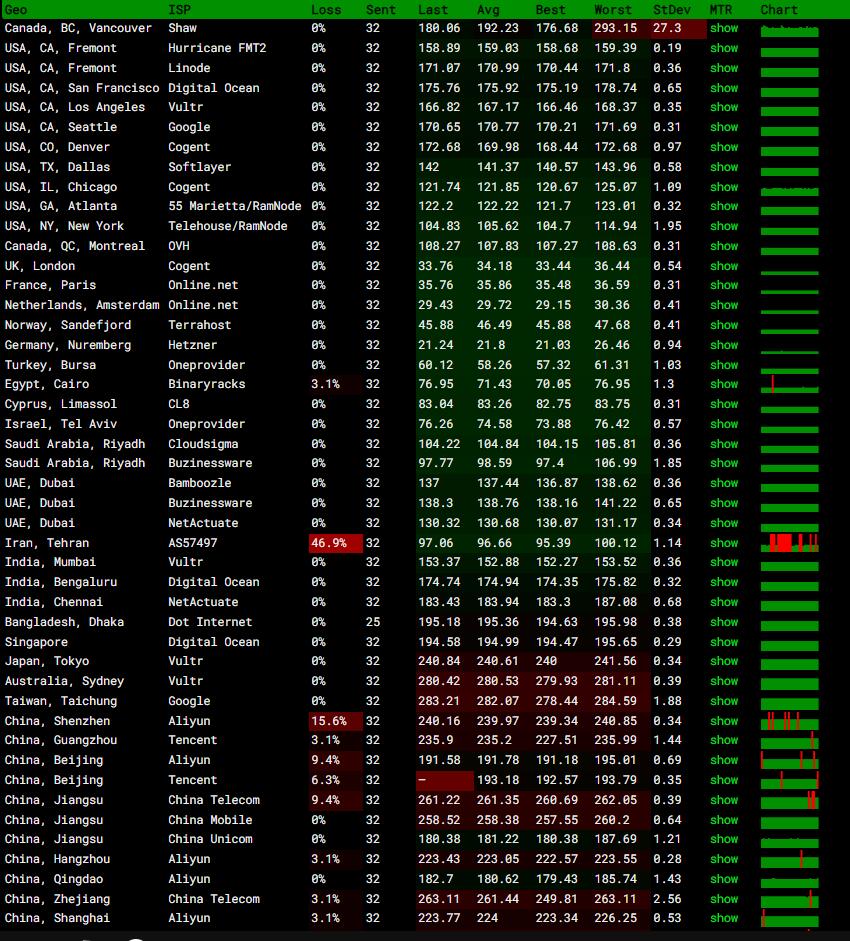Click the Worst column header
Screen dimensions: 850x941
pyautogui.click(x=613, y=10)
